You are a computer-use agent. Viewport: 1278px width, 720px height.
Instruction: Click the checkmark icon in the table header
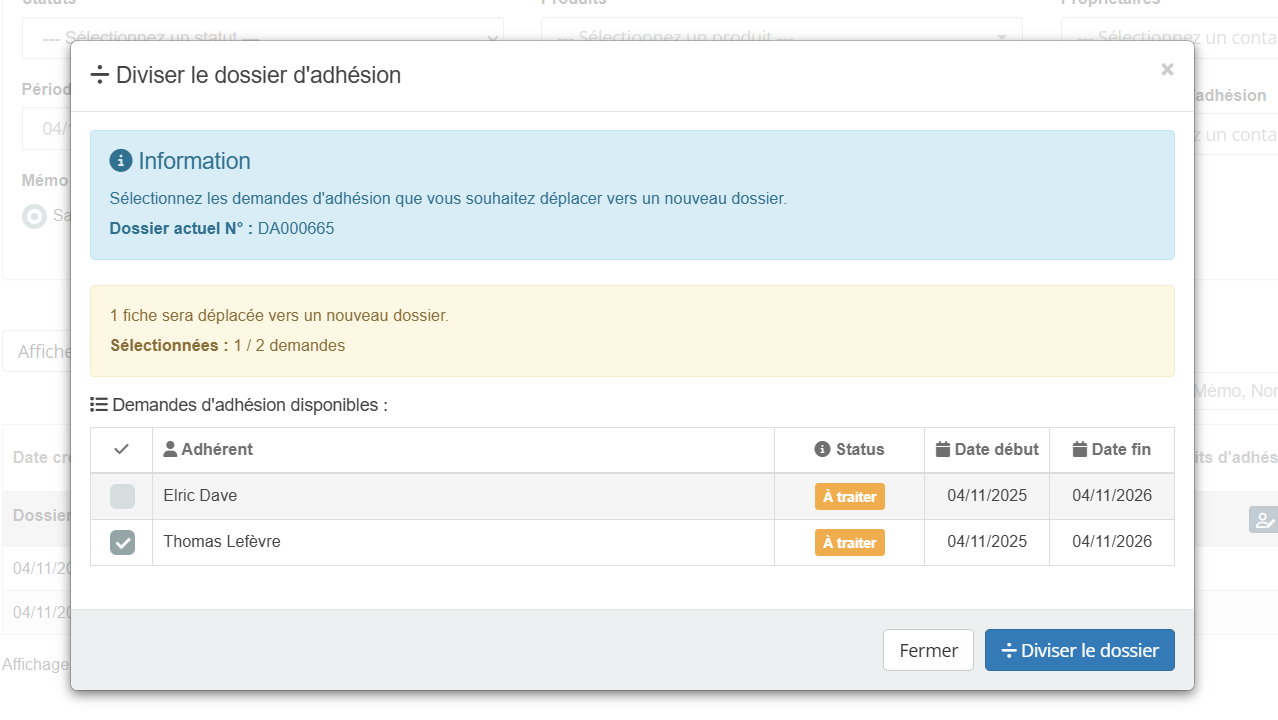coord(121,450)
